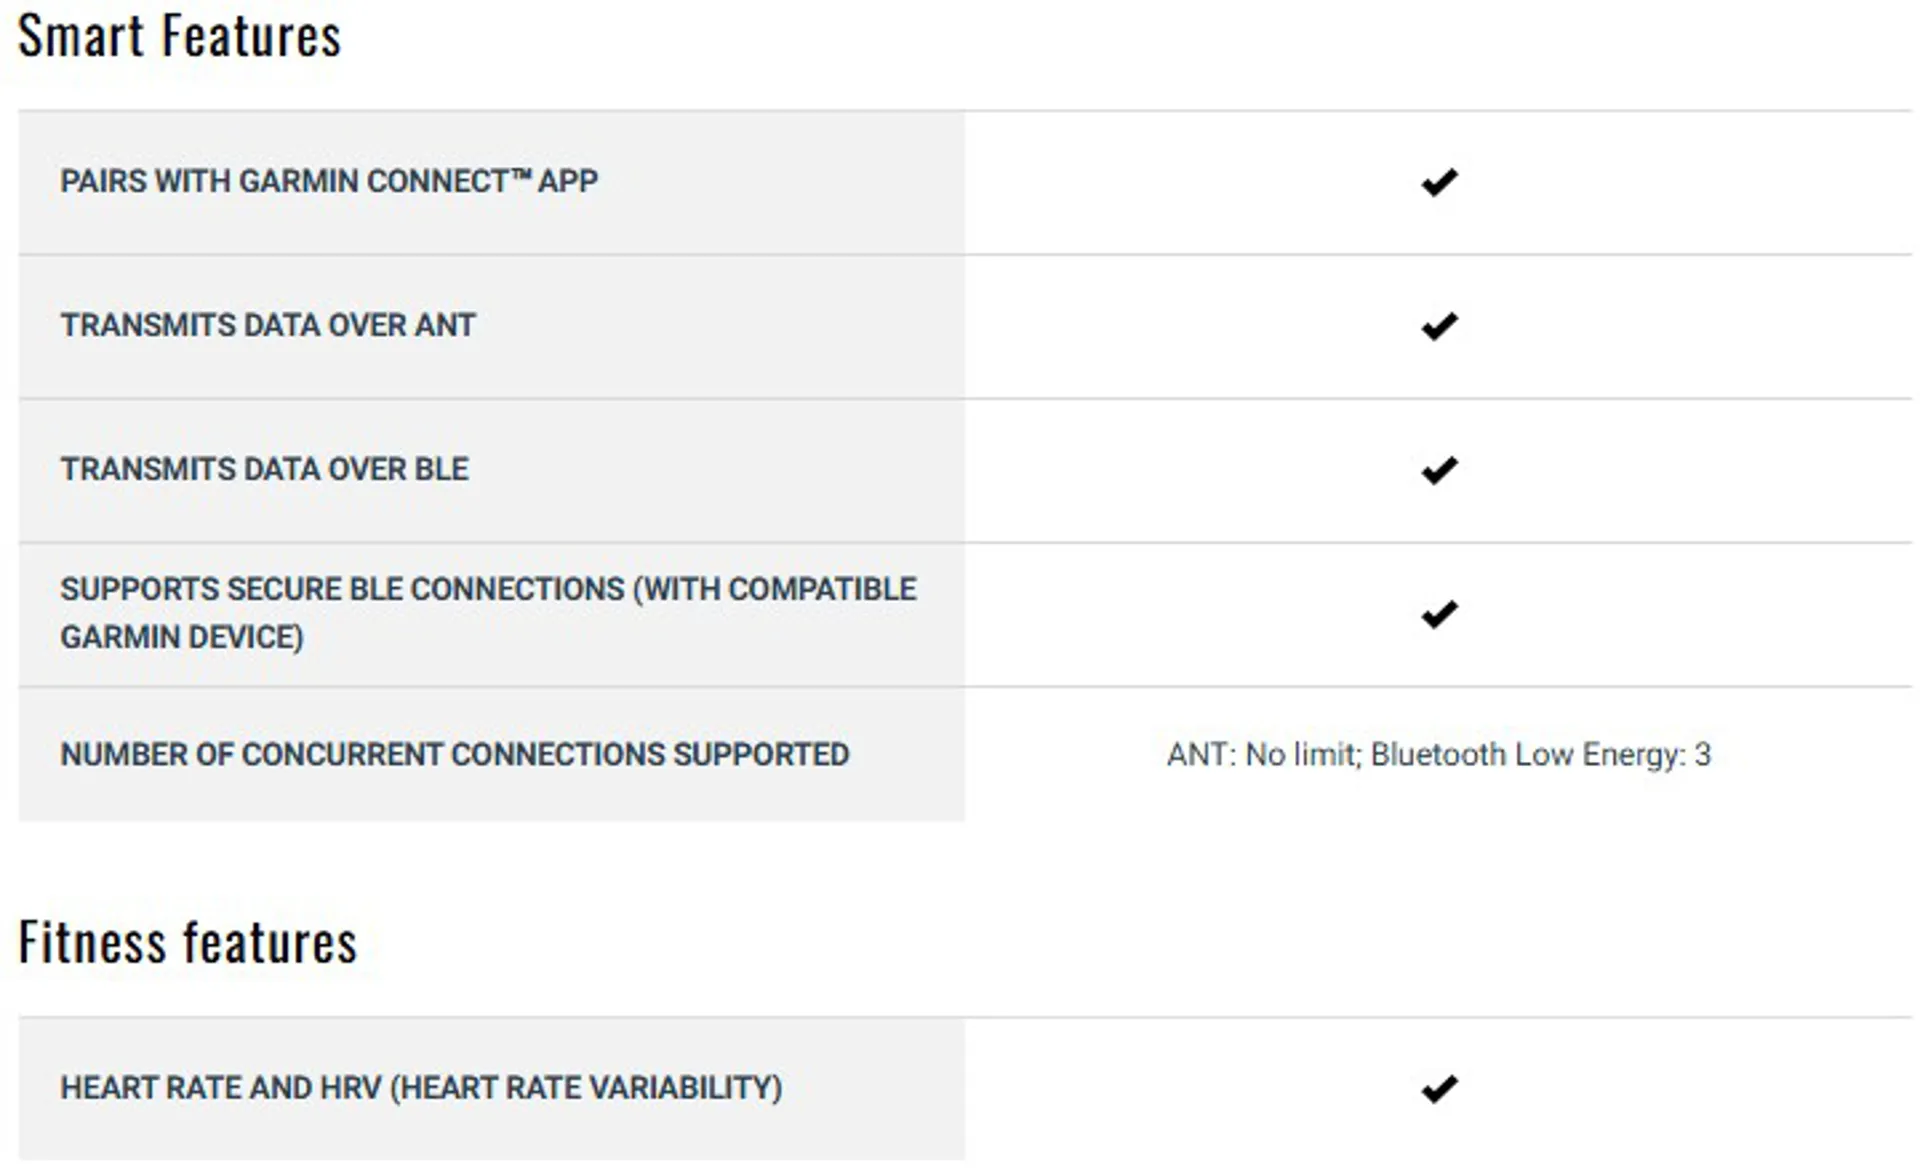Image resolution: width=1920 pixels, height=1176 pixels.
Task: Click checkmark beside Transmits Data Over ANT
Action: [1439, 326]
